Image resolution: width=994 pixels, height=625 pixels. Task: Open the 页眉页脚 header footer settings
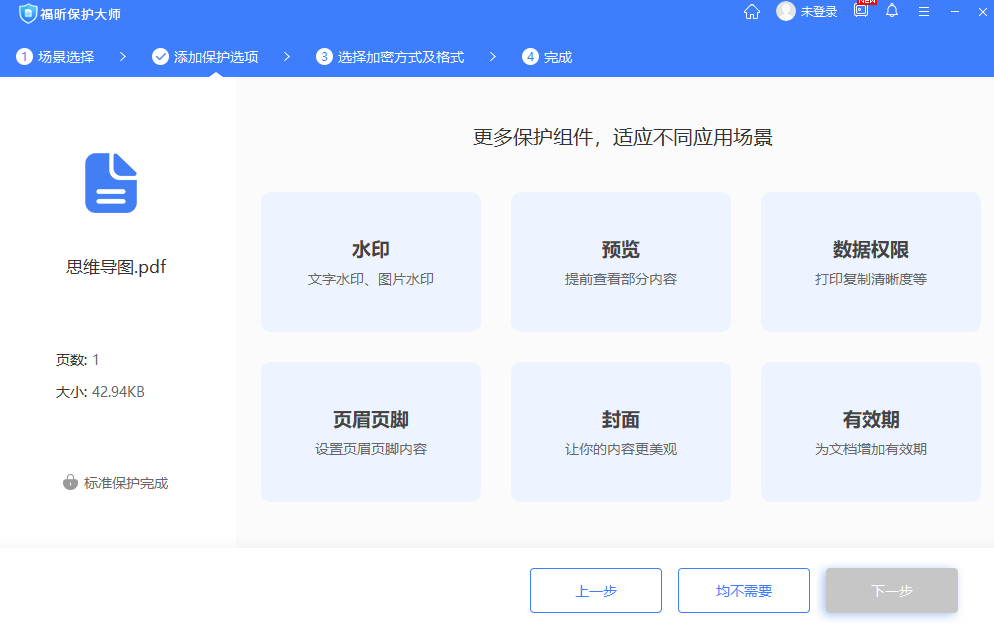pos(370,431)
